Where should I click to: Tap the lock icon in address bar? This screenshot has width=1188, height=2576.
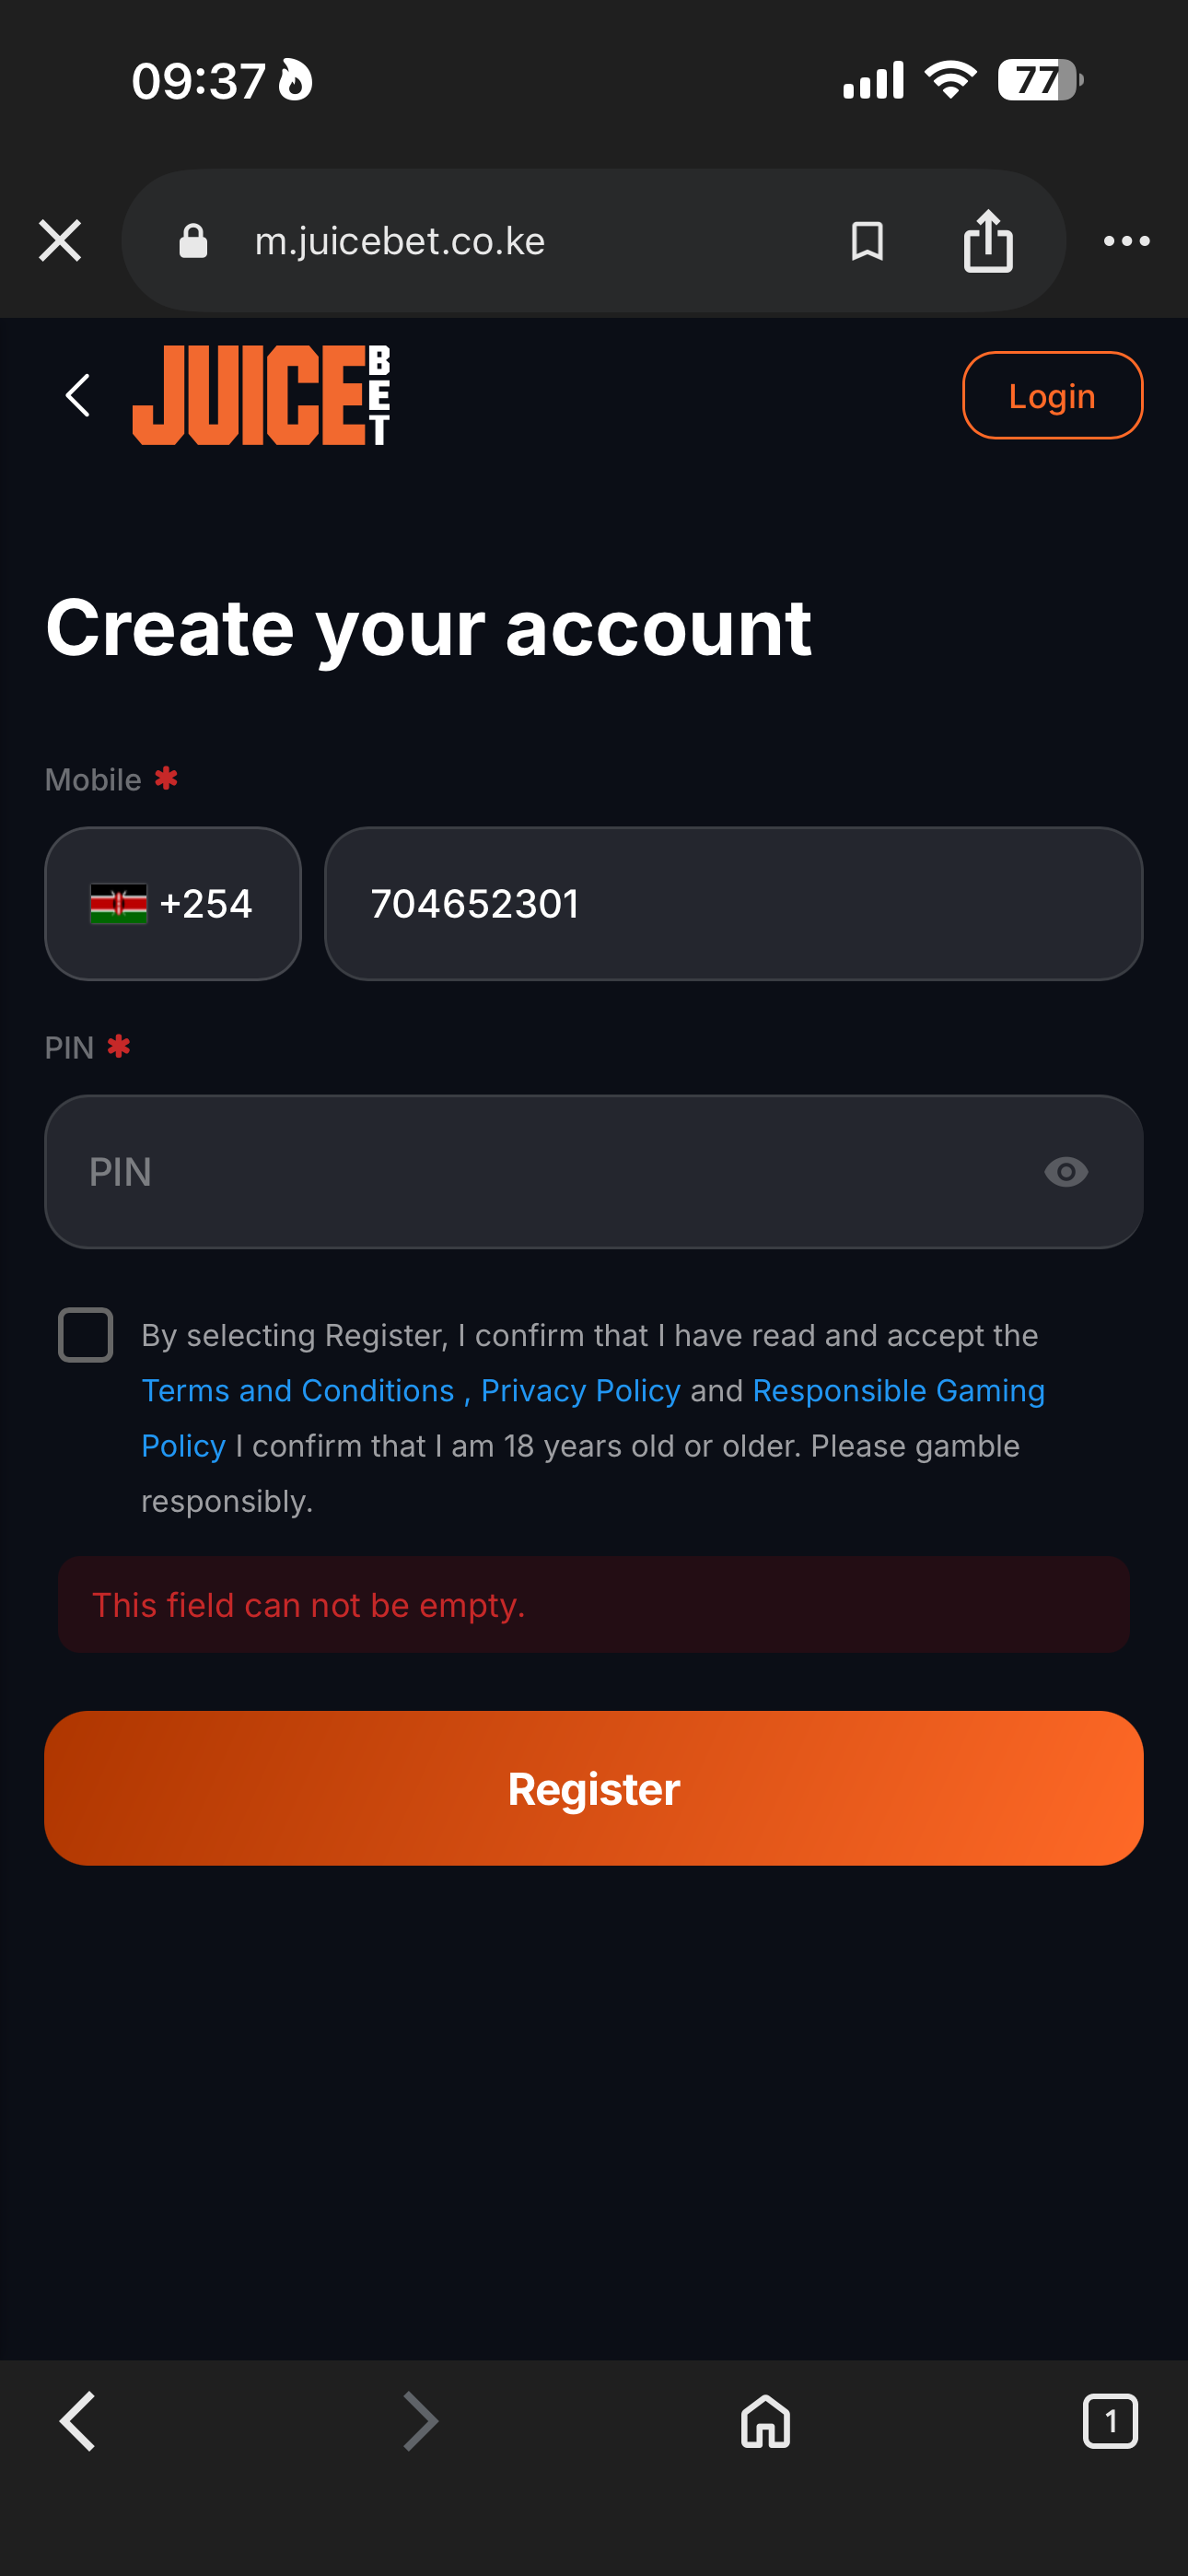click(193, 241)
